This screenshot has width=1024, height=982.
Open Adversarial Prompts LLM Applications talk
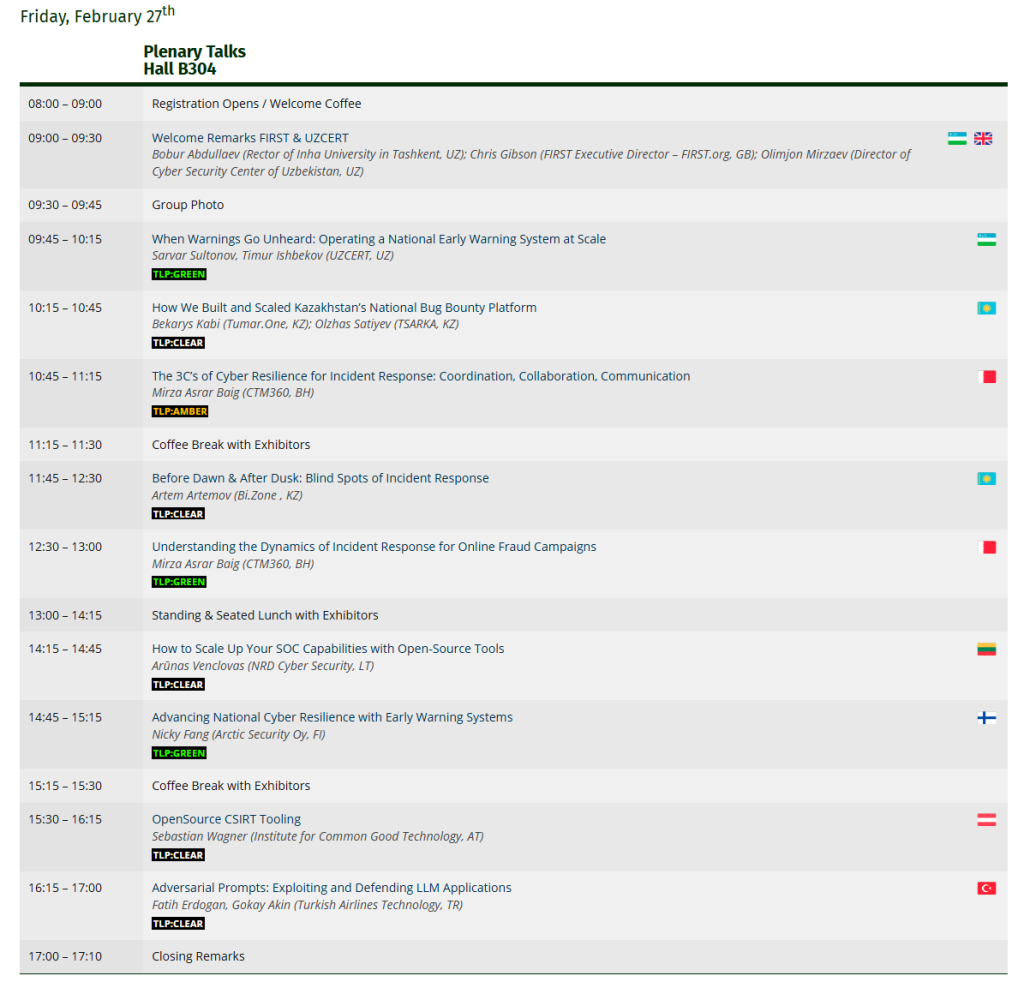pos(331,888)
